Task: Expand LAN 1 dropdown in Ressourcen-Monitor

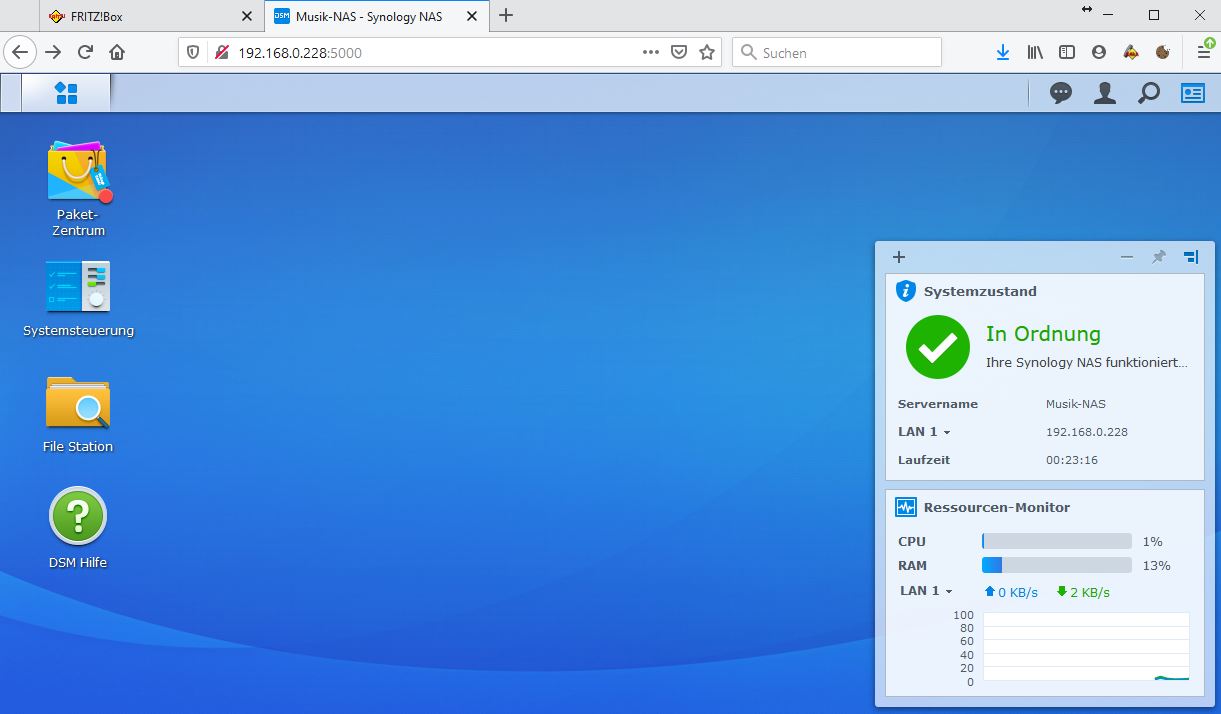Action: (x=926, y=591)
